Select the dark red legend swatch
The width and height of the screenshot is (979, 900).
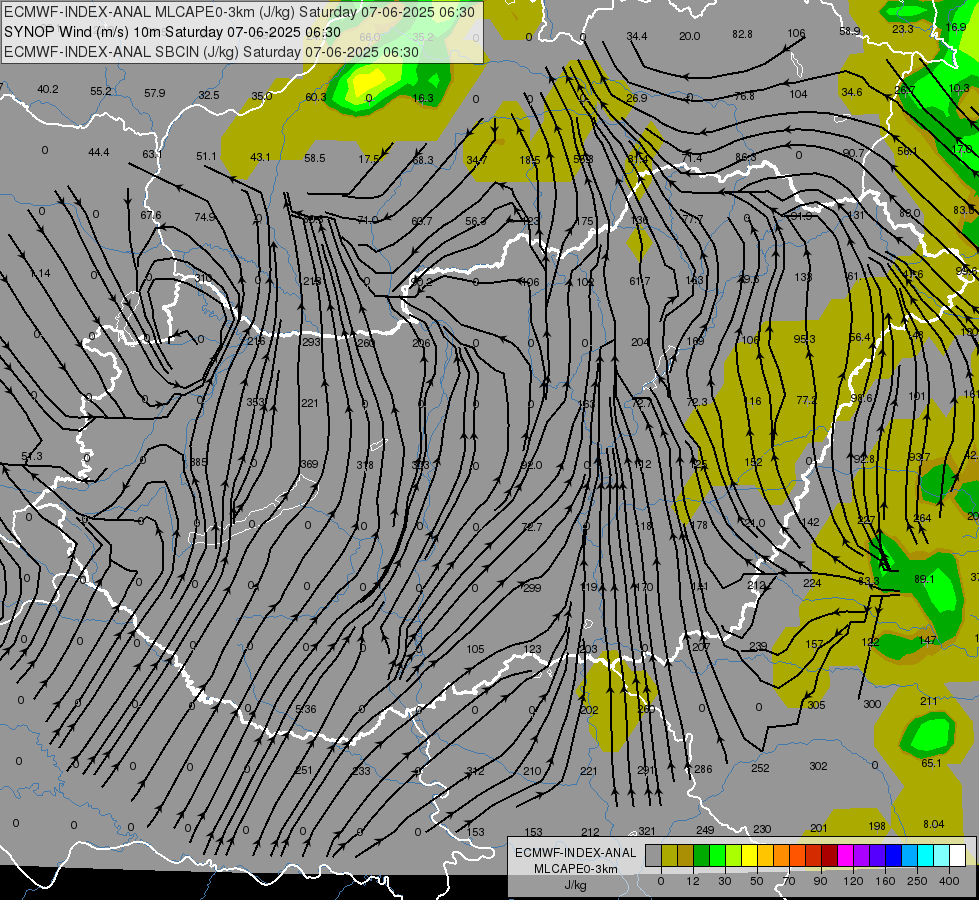tap(830, 855)
